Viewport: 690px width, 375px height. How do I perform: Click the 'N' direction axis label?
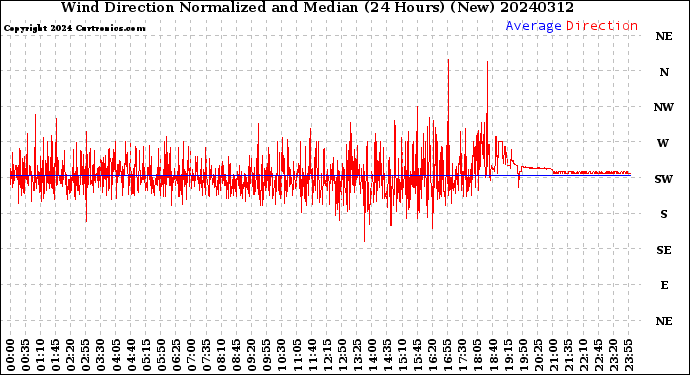[664, 72]
